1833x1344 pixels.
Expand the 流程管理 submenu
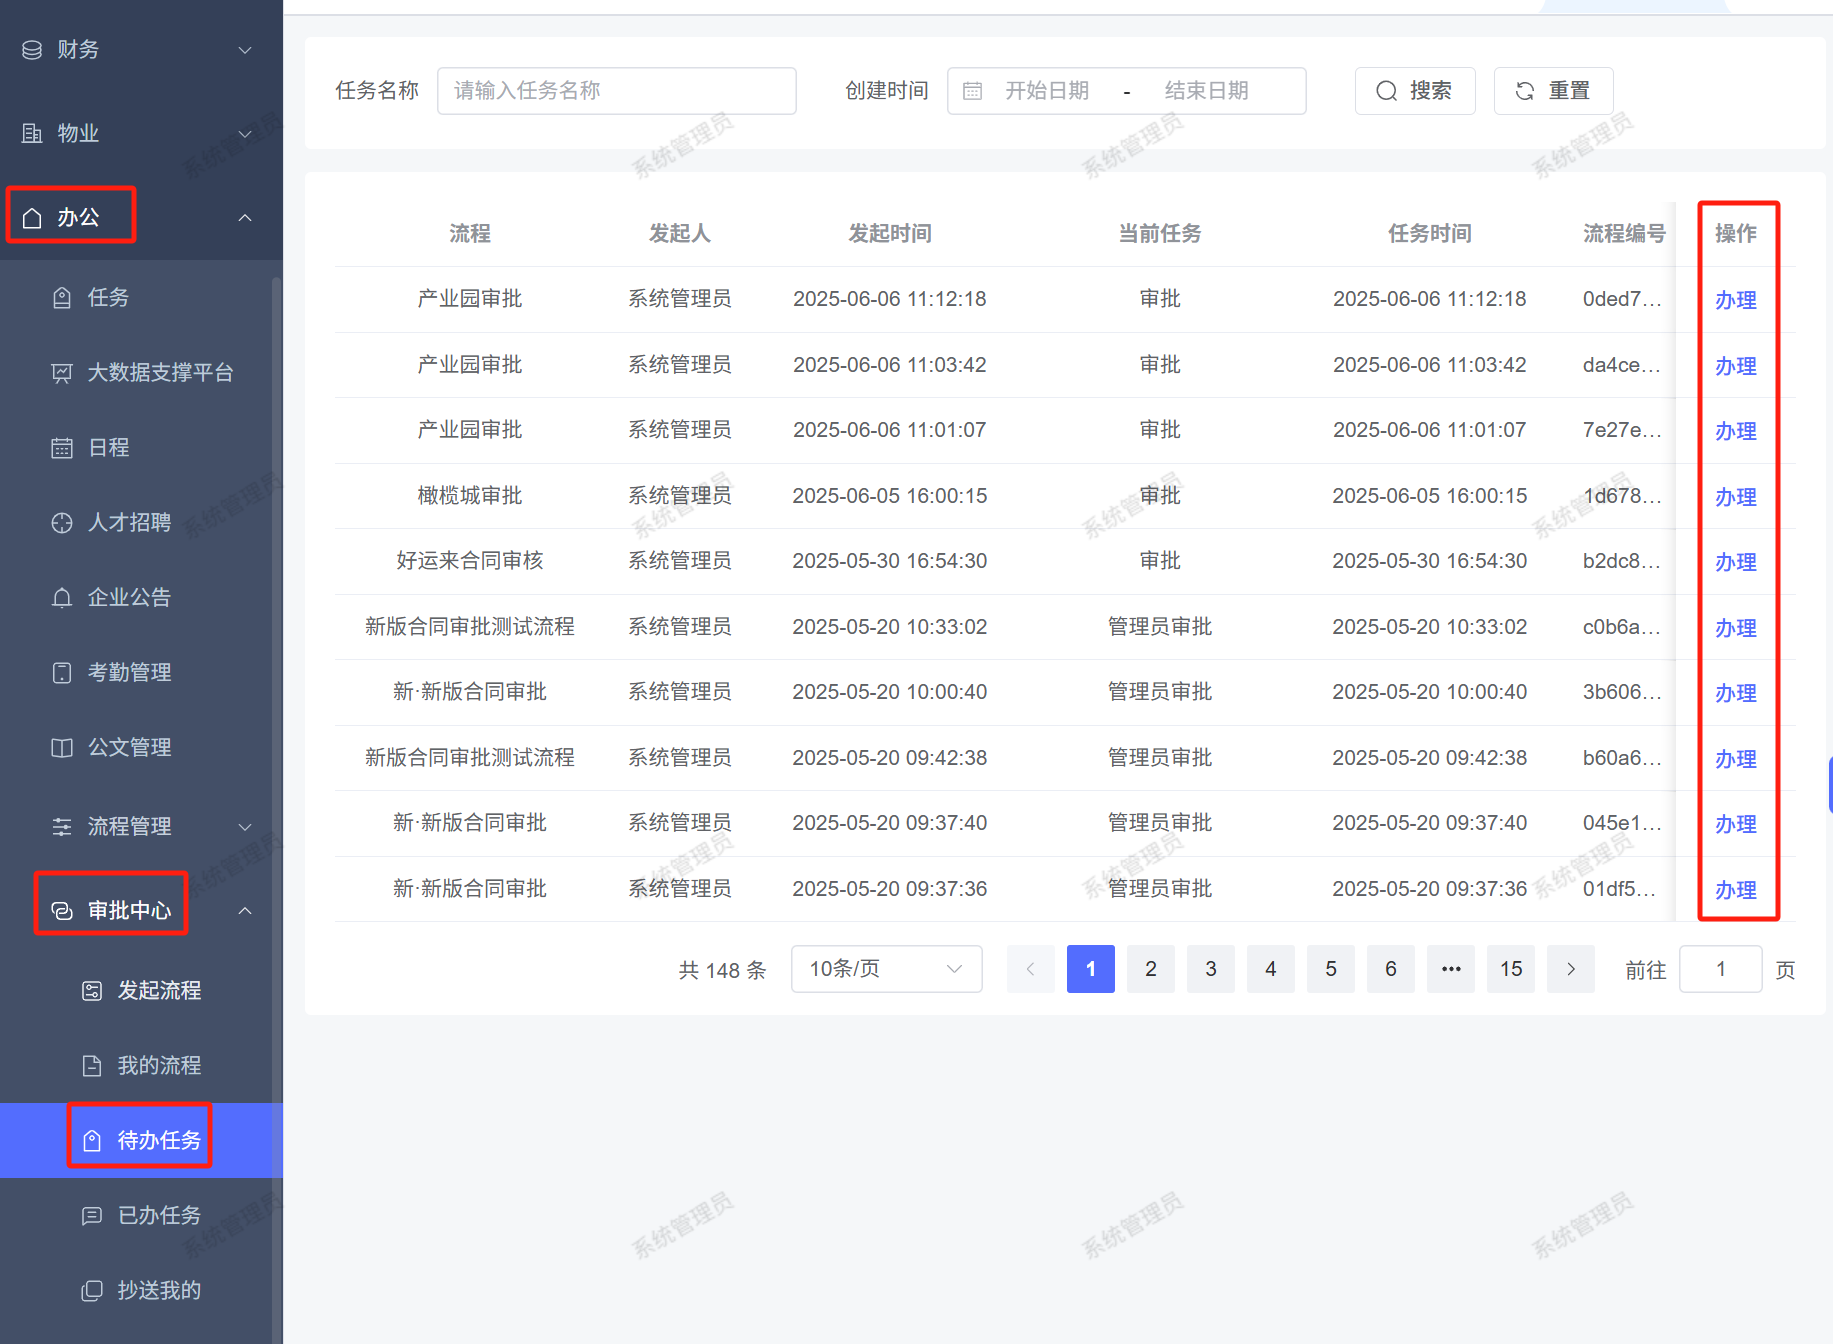pyautogui.click(x=245, y=827)
